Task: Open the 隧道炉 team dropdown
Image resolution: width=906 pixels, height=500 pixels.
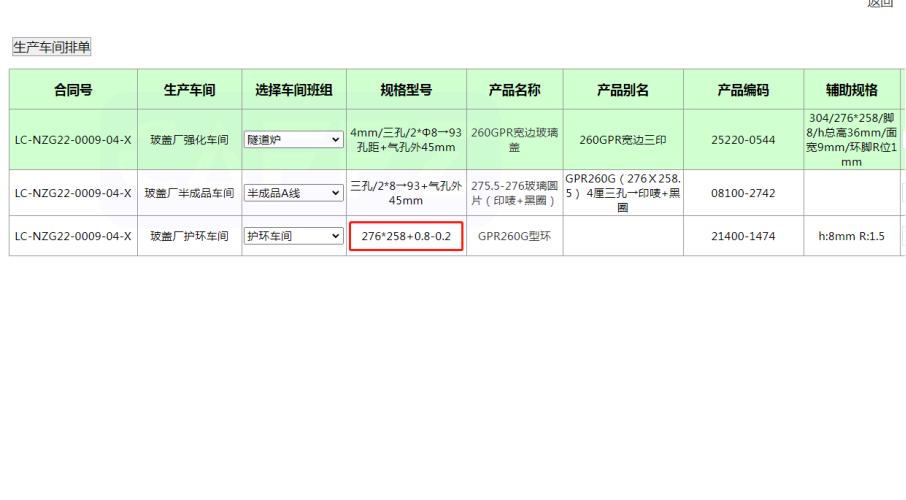Action: 293,140
